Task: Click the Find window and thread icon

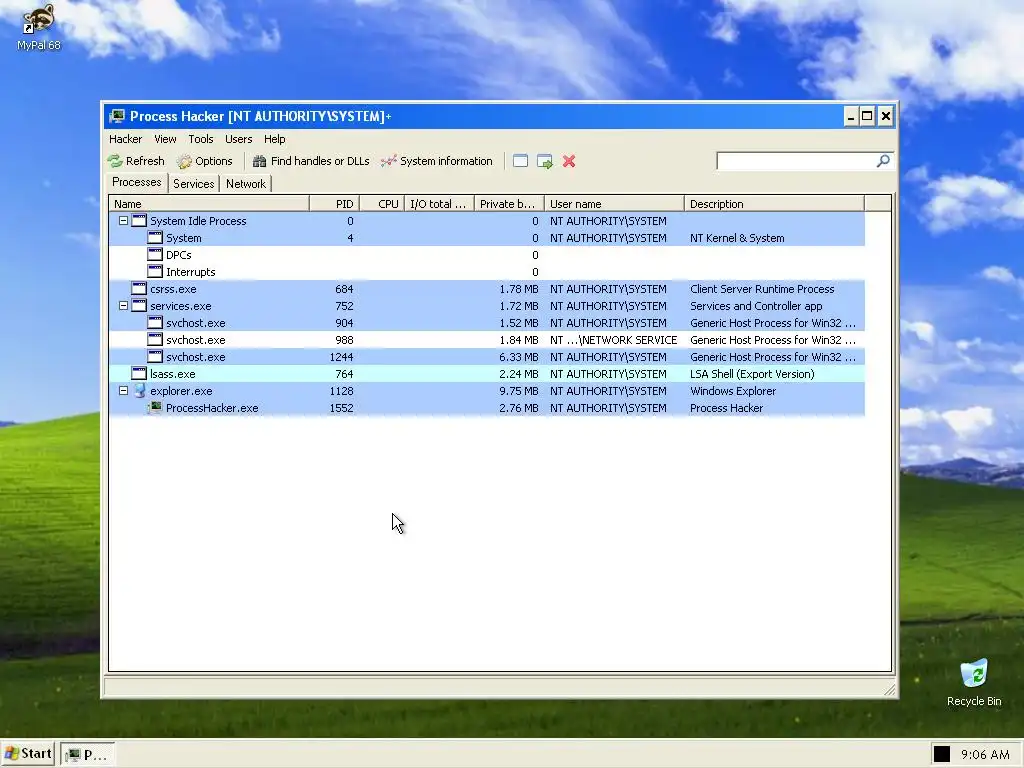Action: coord(545,161)
